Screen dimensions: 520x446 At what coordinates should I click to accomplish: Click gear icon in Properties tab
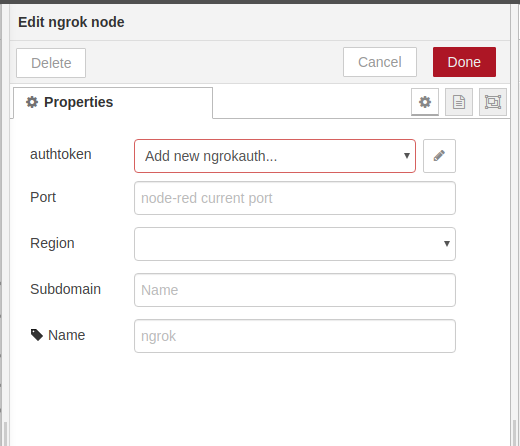pyautogui.click(x=32, y=102)
